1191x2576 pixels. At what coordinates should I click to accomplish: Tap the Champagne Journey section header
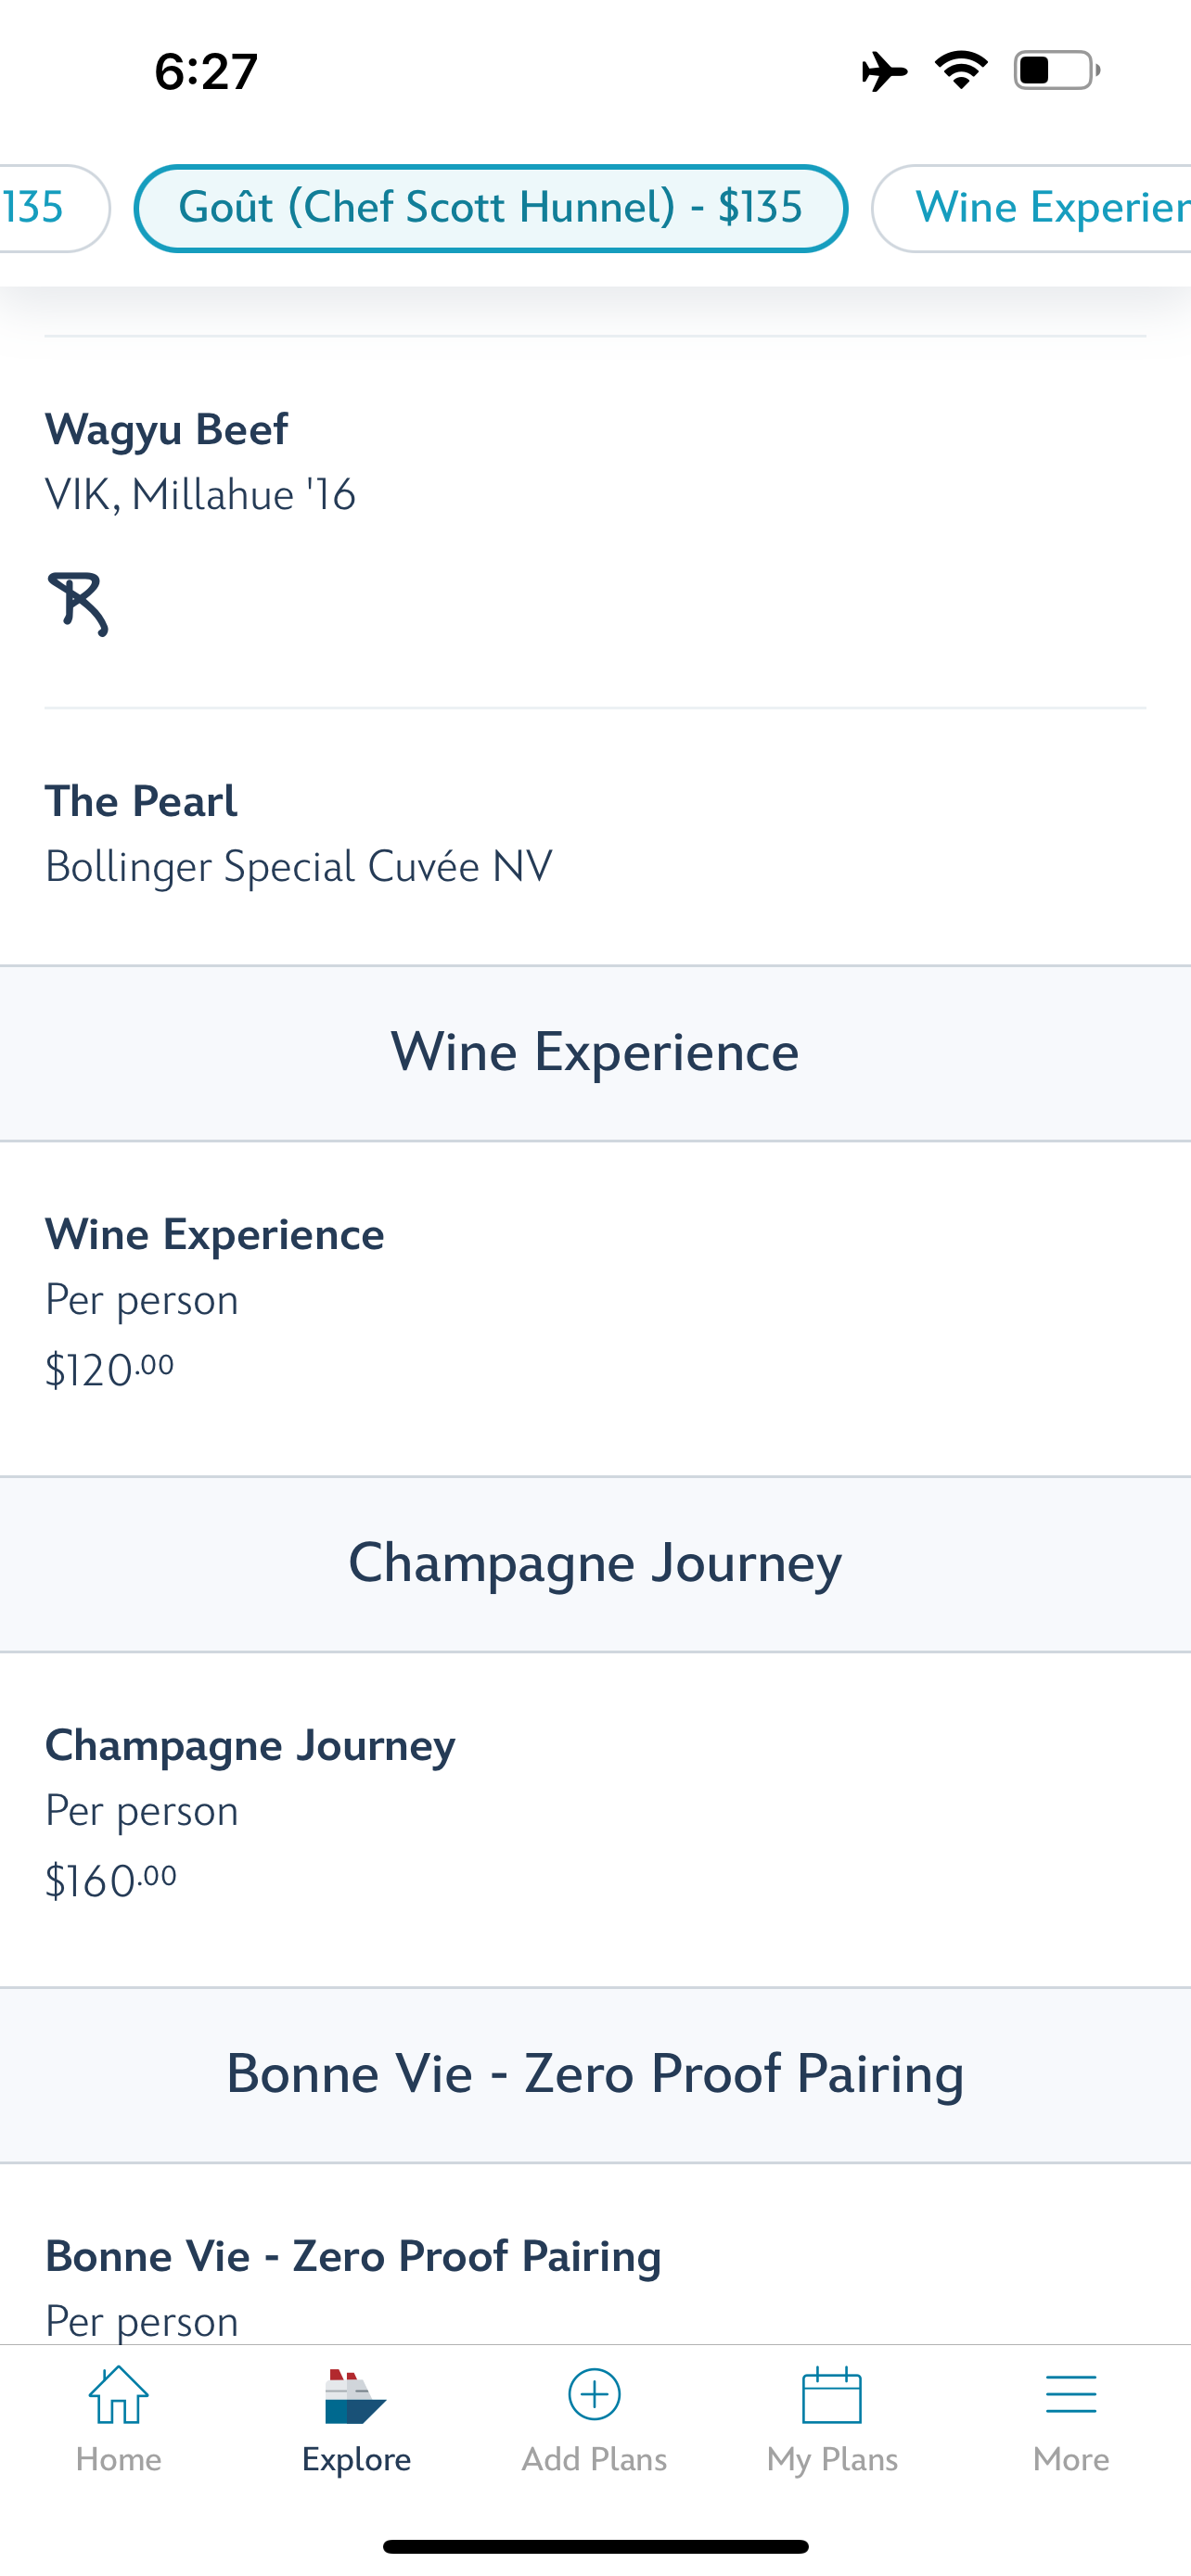coord(595,1564)
